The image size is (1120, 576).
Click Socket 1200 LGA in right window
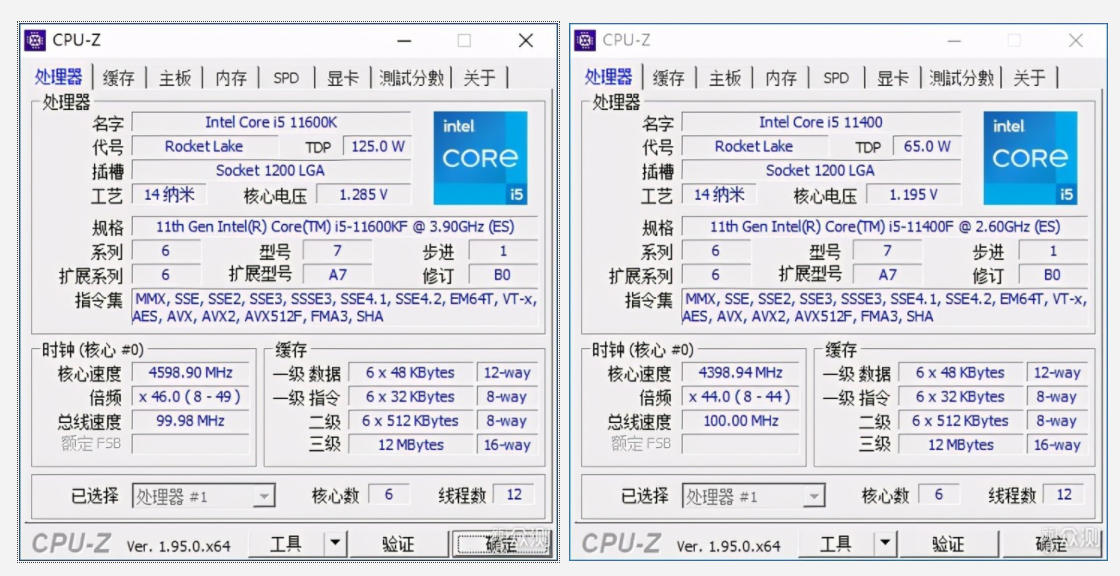coord(821,170)
